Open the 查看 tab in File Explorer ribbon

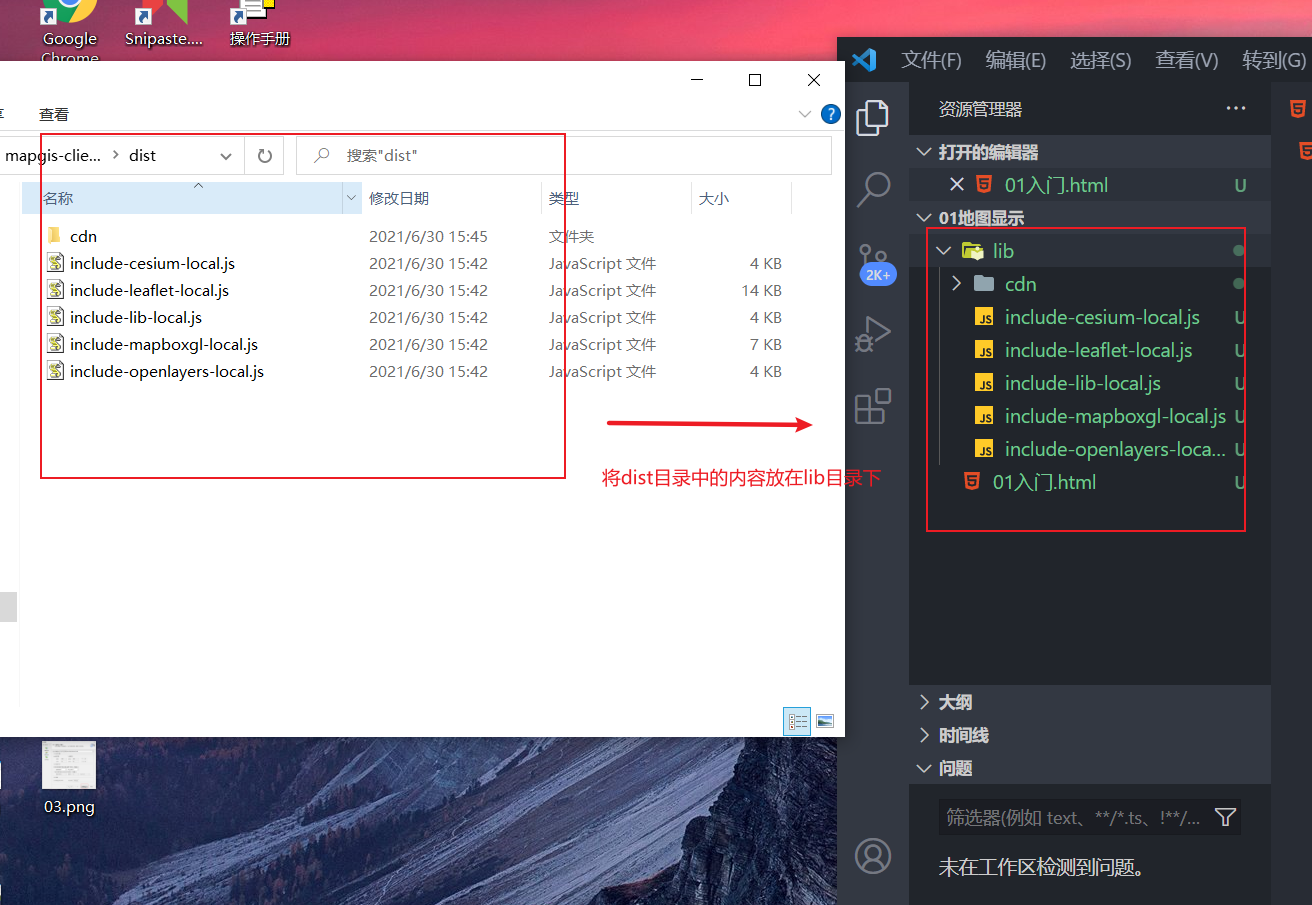pyautogui.click(x=54, y=115)
